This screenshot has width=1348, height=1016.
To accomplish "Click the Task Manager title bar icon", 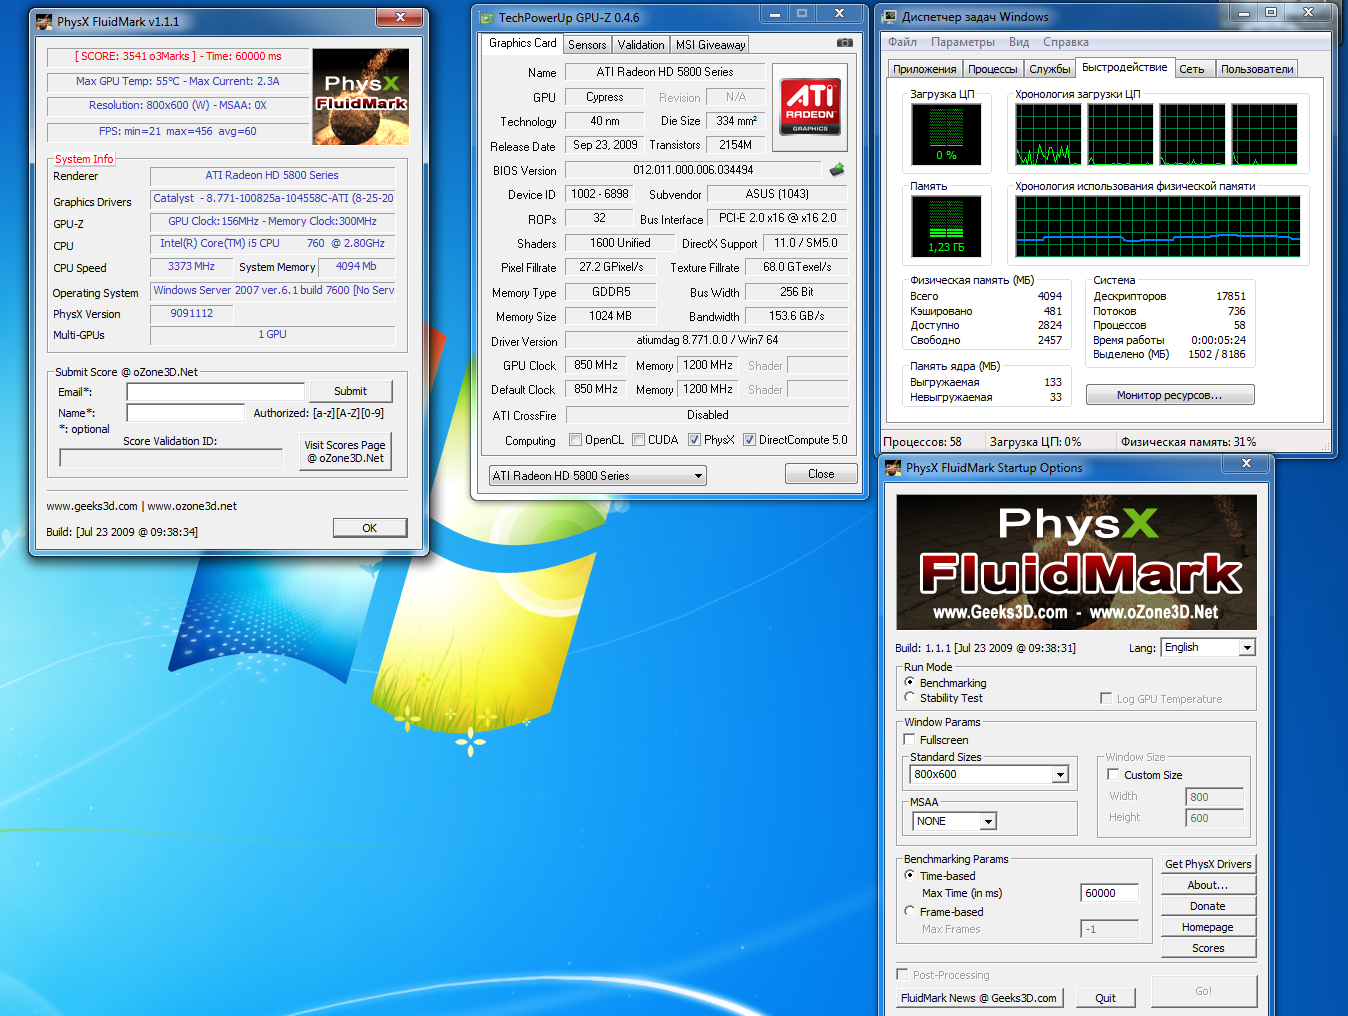I will (x=890, y=16).
